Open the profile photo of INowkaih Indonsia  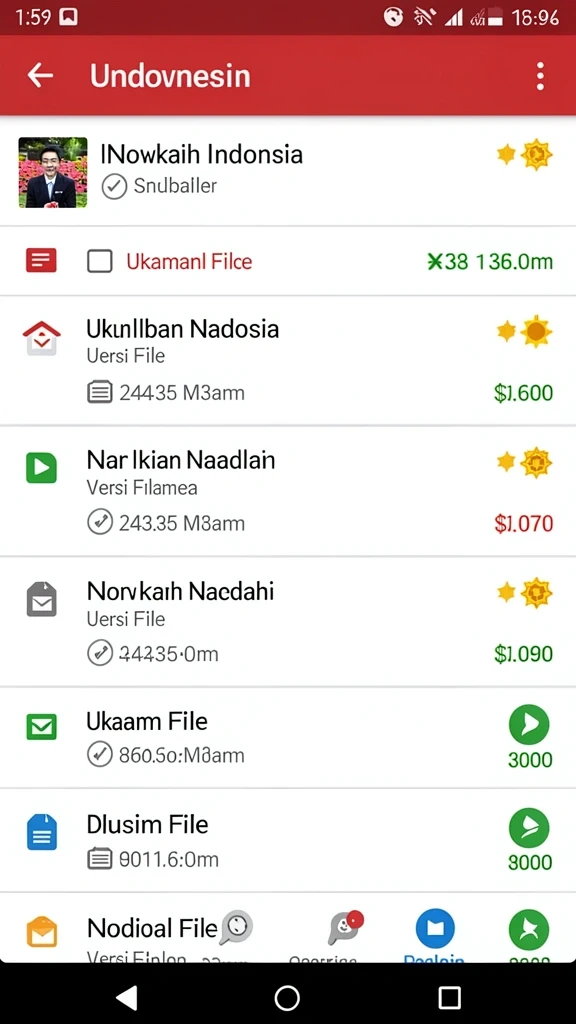tap(53, 172)
